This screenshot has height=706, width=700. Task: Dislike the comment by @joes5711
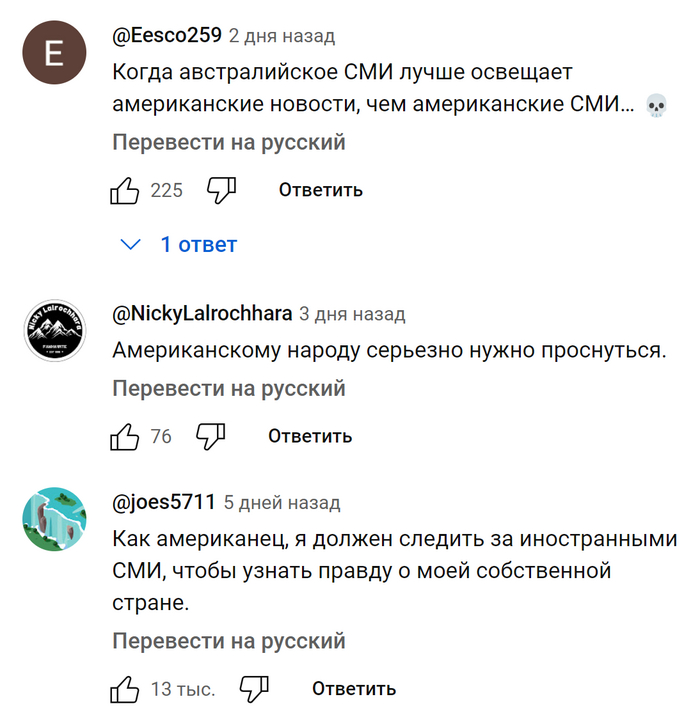(x=254, y=689)
